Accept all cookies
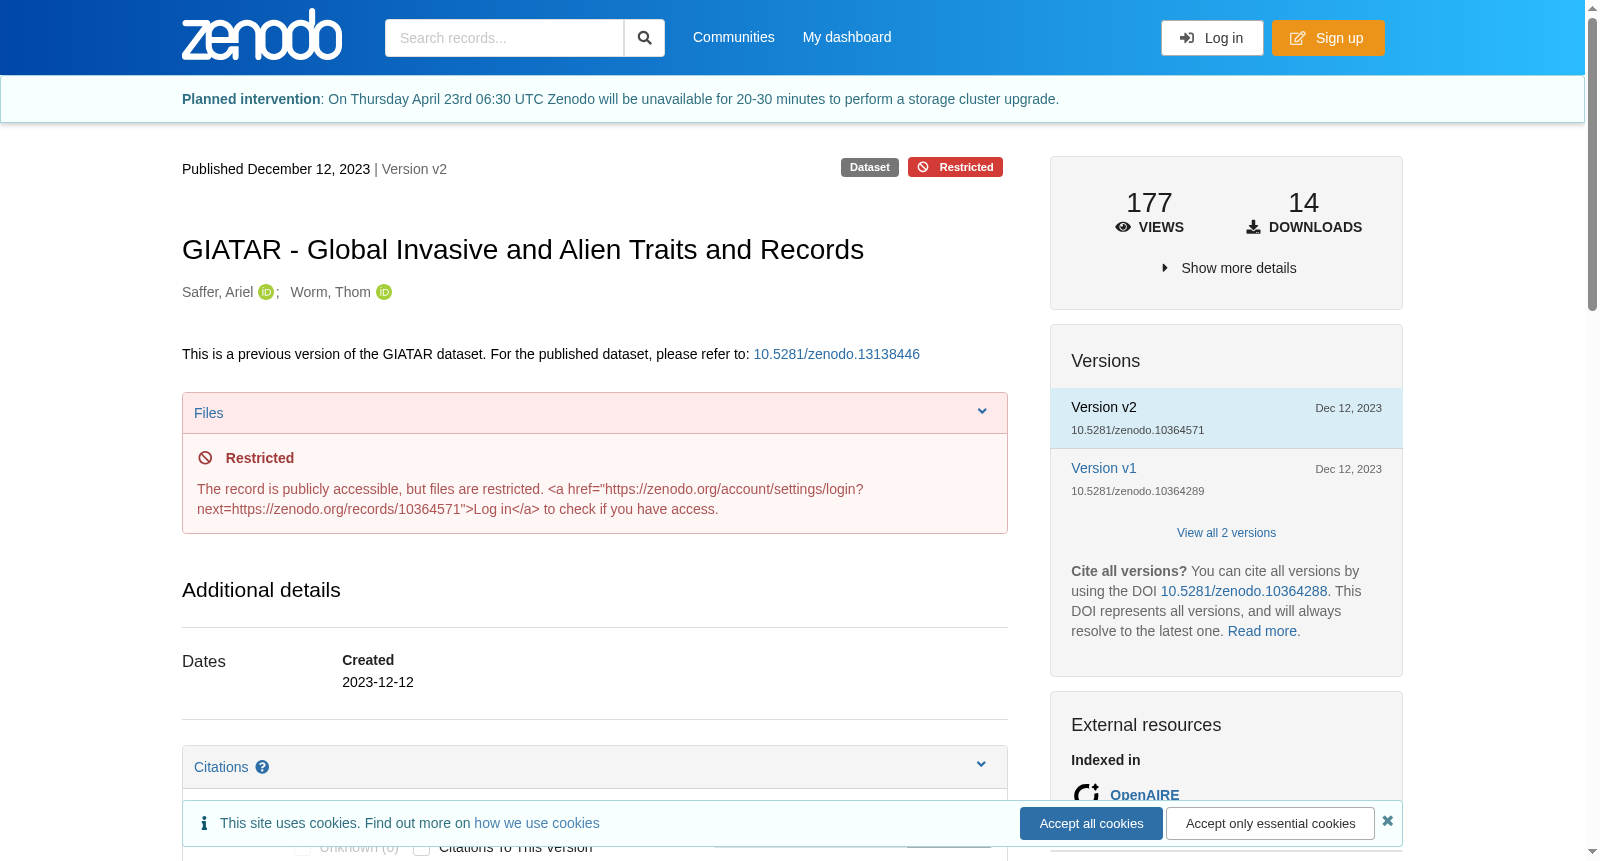This screenshot has height=861, width=1600. click(1091, 823)
